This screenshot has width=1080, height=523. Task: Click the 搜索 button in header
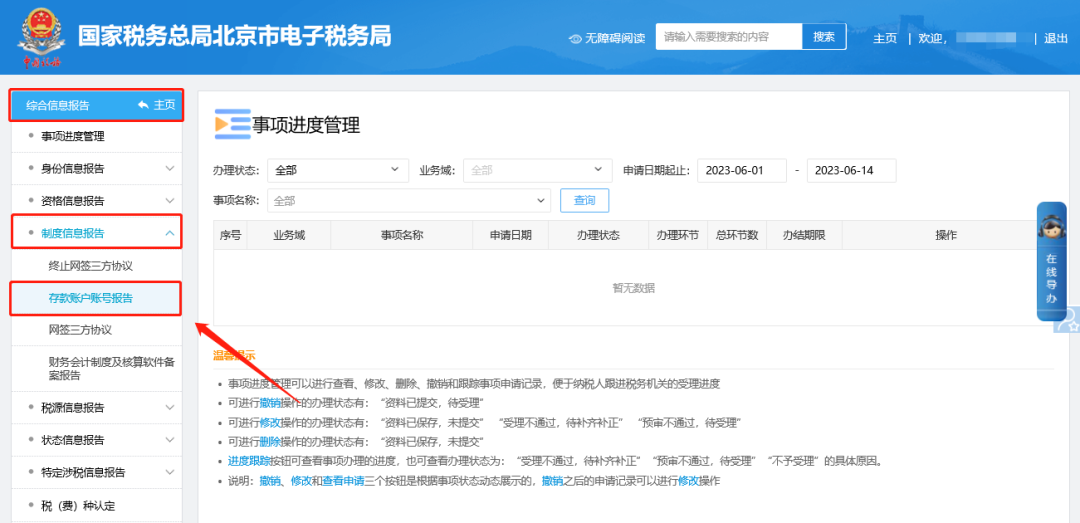point(823,37)
